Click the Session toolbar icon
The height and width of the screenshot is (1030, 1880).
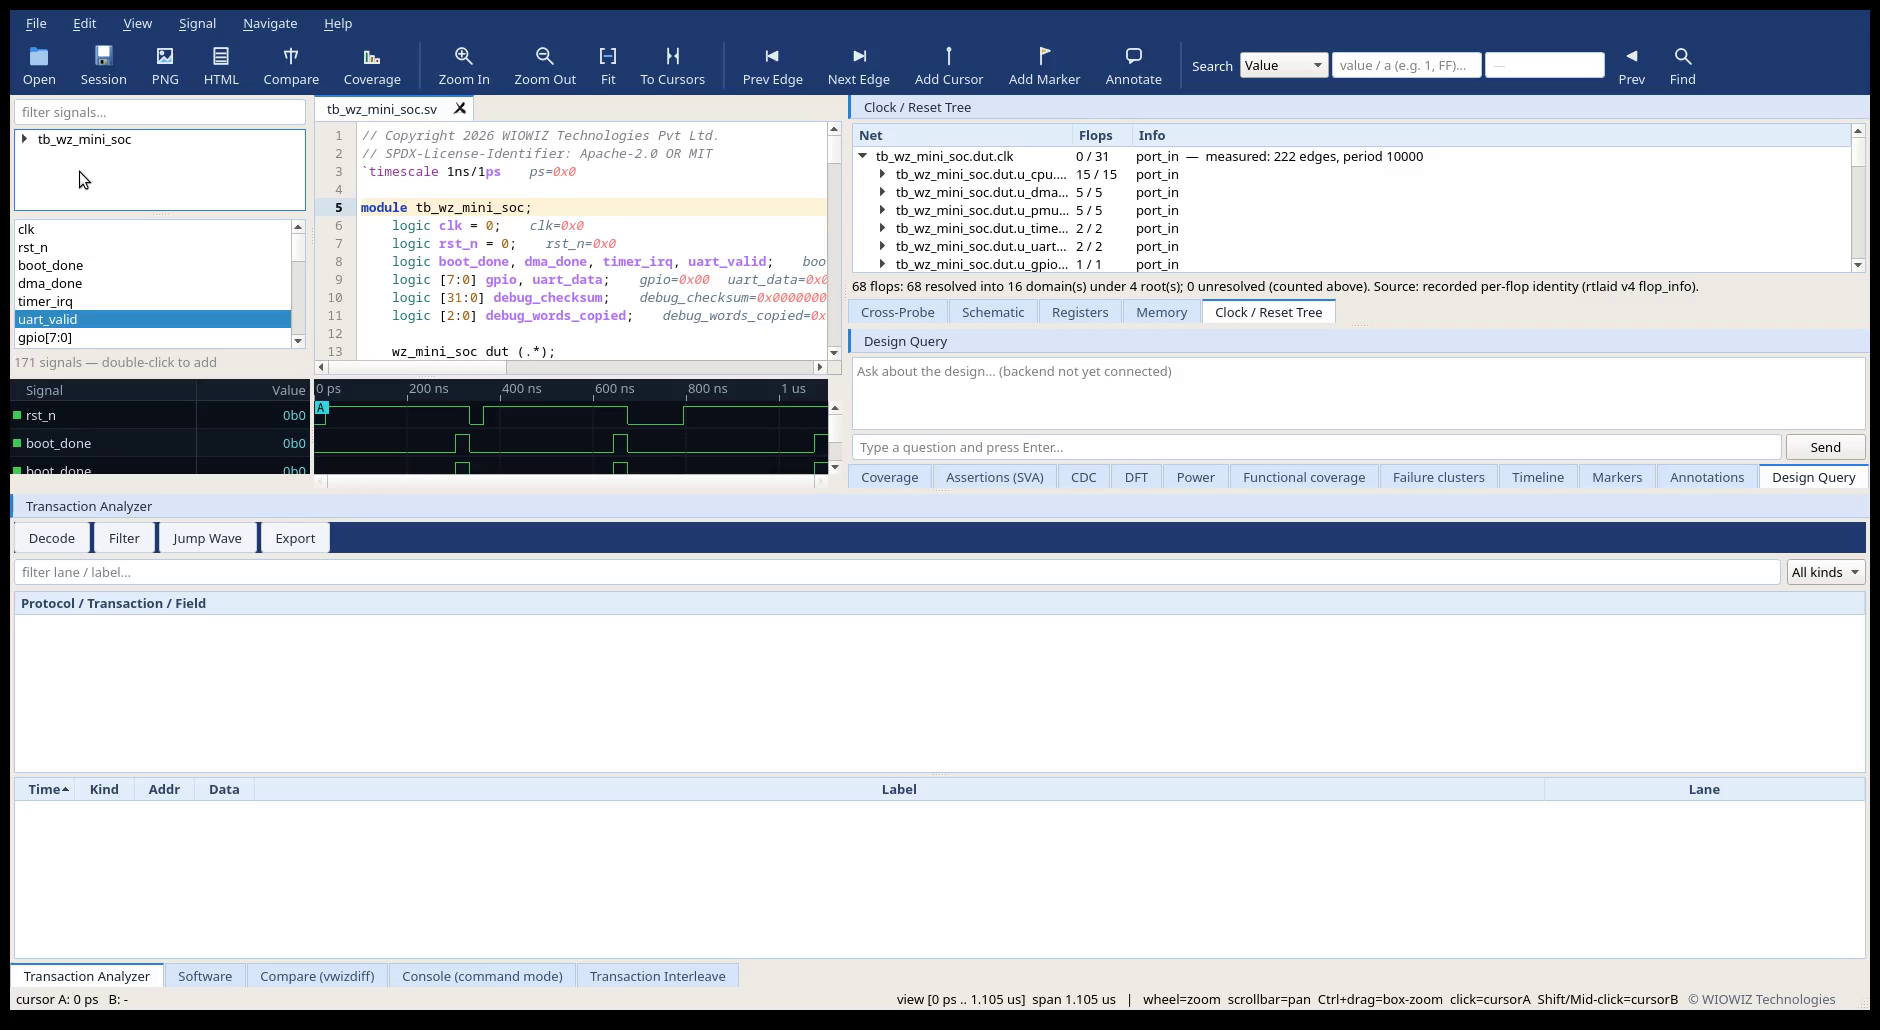pos(103,66)
